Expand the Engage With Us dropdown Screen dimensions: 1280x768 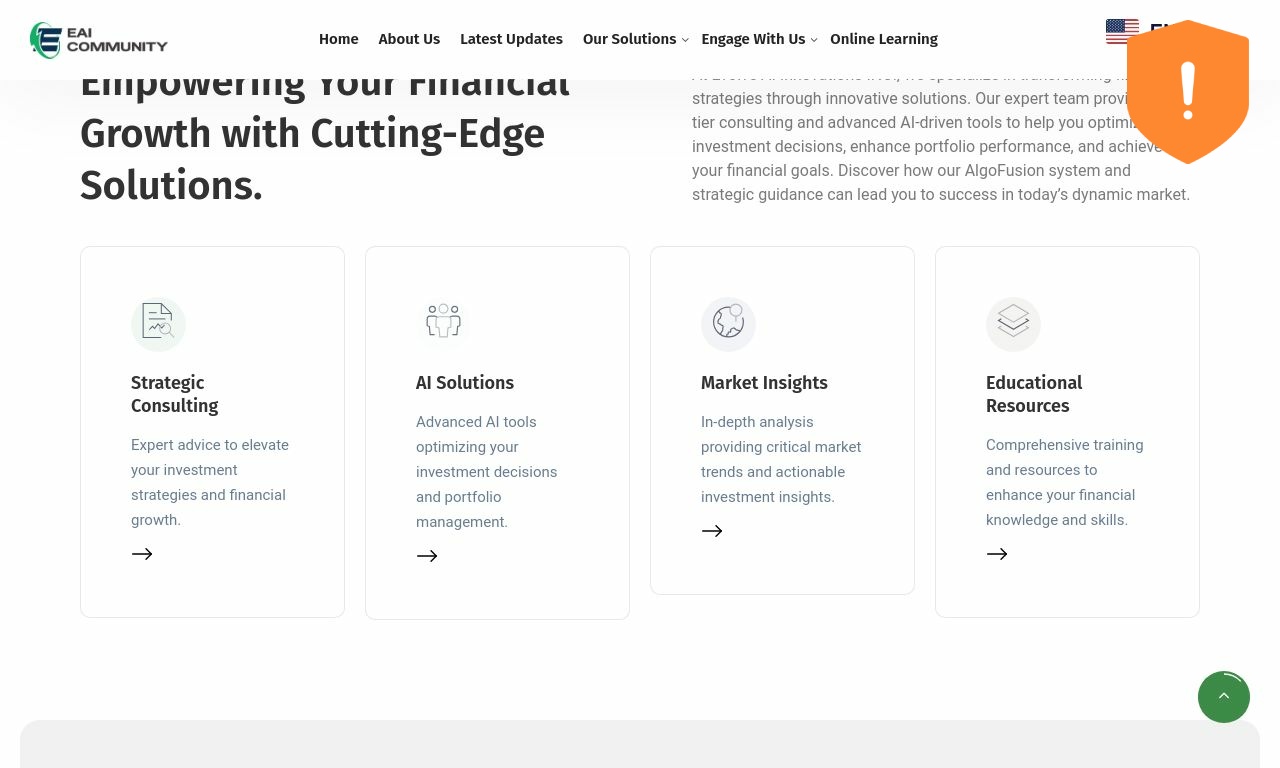(x=759, y=40)
